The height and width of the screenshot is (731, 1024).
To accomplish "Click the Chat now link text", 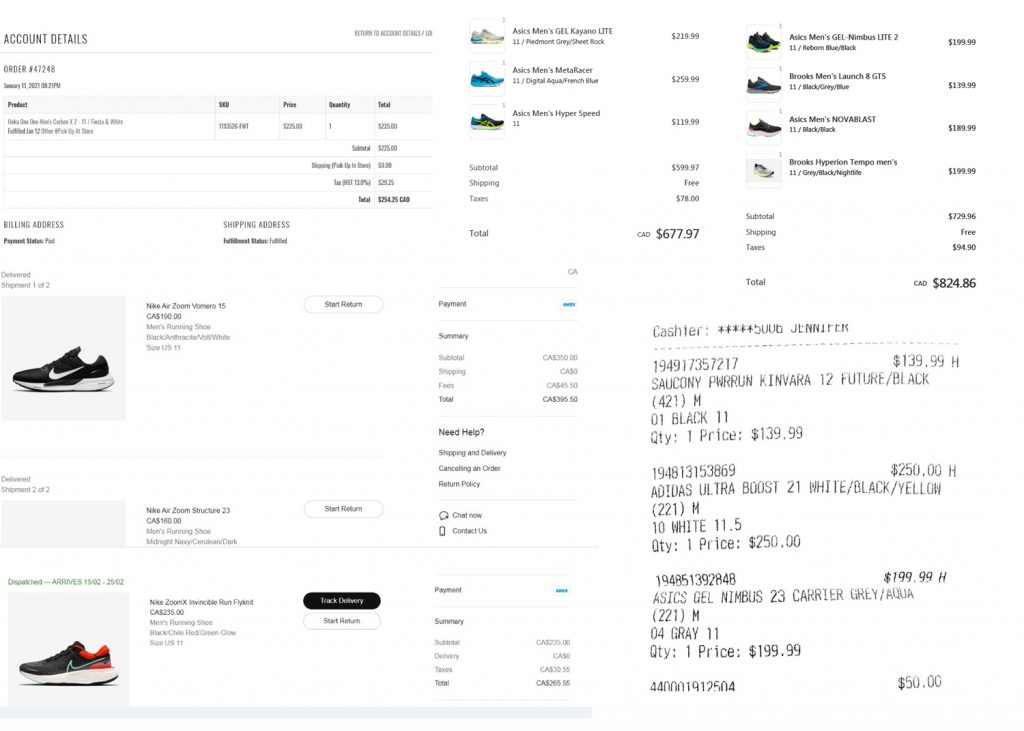I will tap(467, 515).
